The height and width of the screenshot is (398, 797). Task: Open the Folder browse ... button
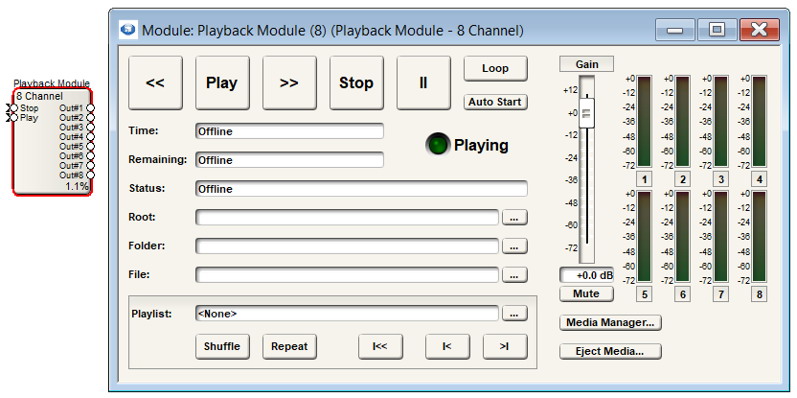tap(514, 247)
